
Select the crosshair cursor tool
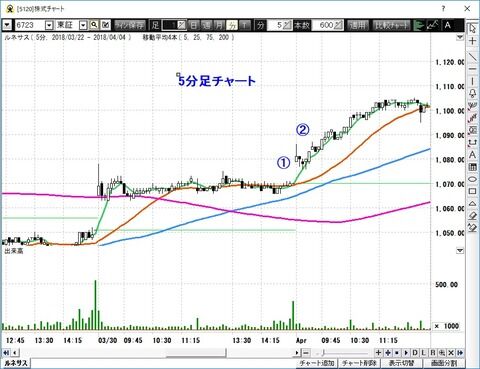pos(472,41)
